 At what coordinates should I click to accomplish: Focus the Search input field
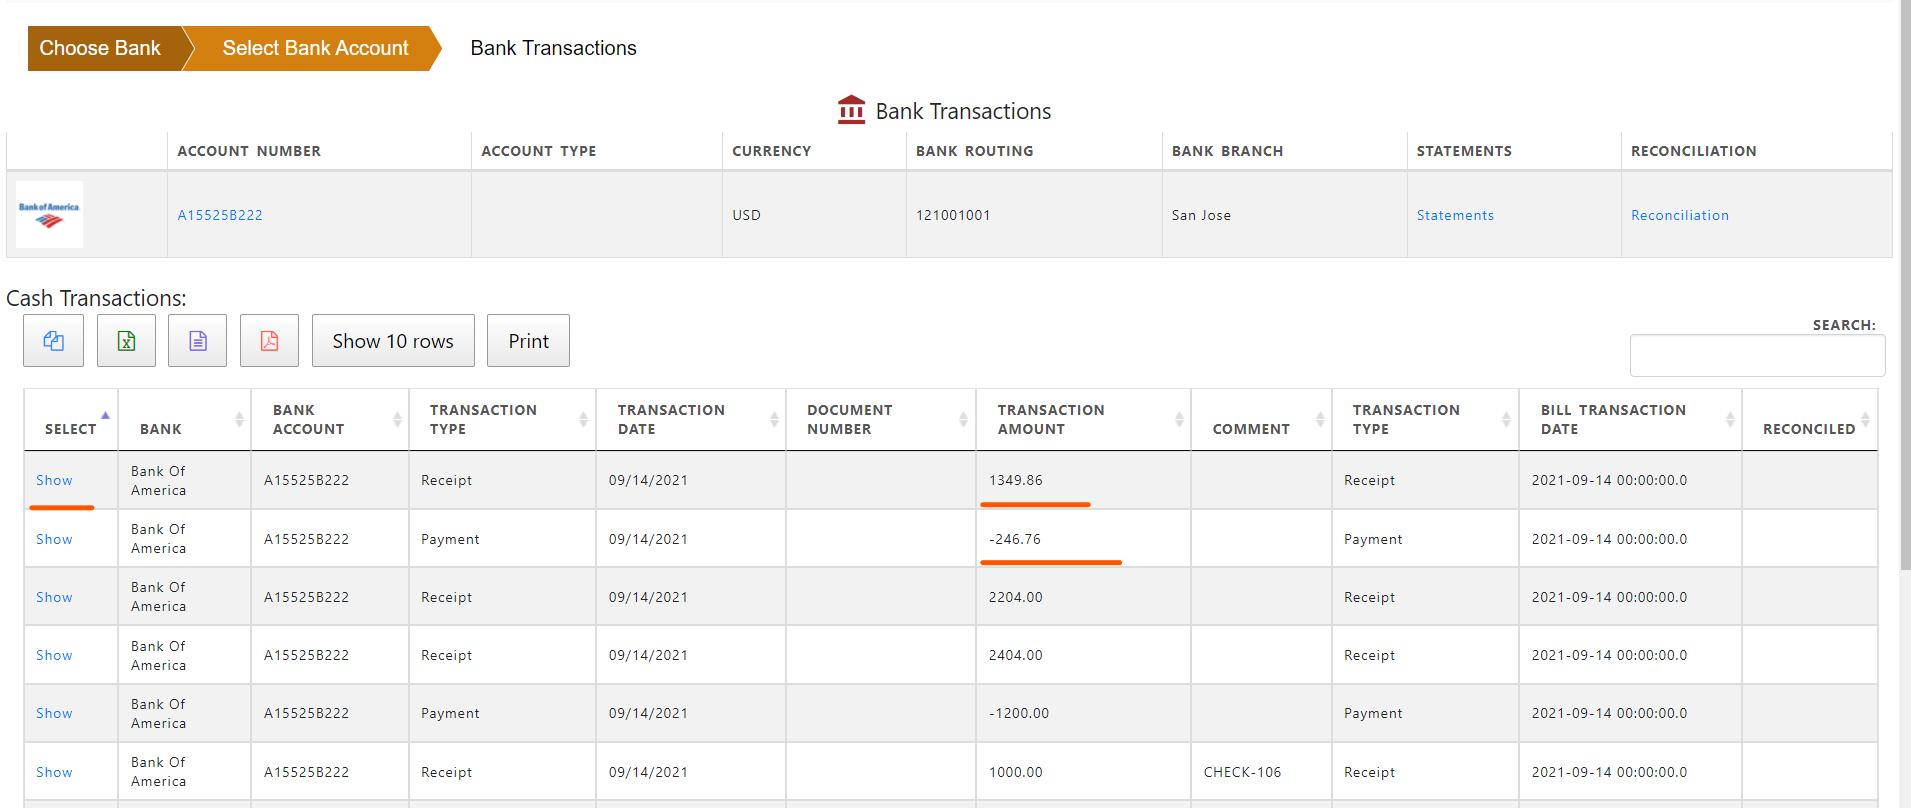1757,355
